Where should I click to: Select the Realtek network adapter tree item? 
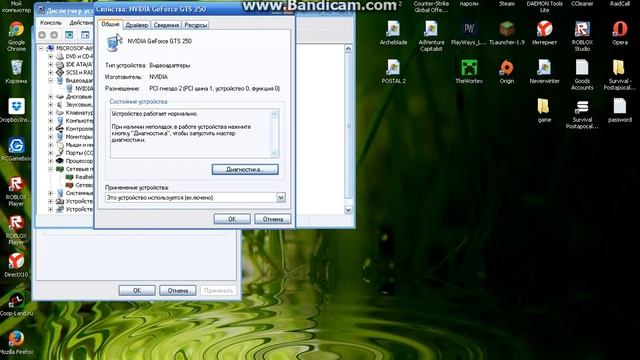(80, 177)
